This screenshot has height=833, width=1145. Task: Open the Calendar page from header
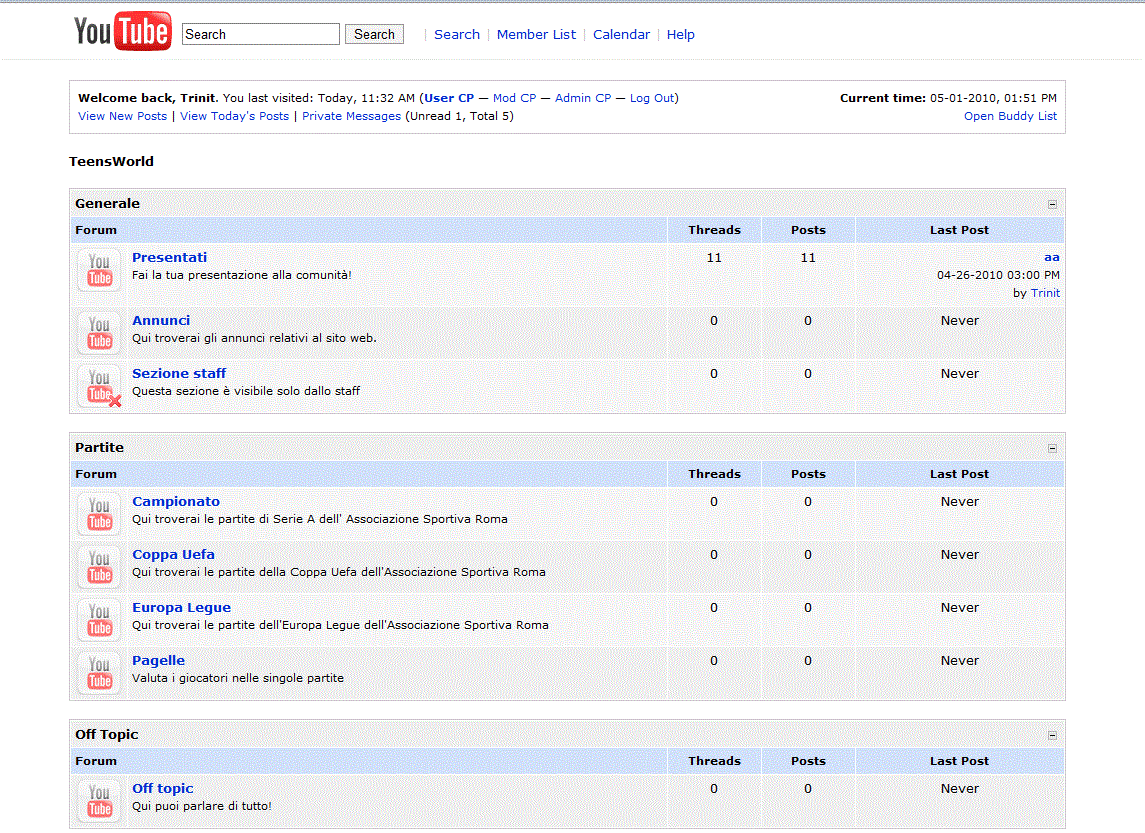tap(621, 34)
